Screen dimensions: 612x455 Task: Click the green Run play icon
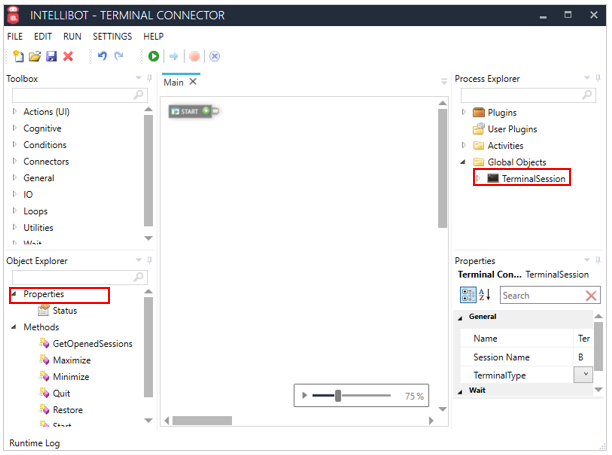(153, 57)
